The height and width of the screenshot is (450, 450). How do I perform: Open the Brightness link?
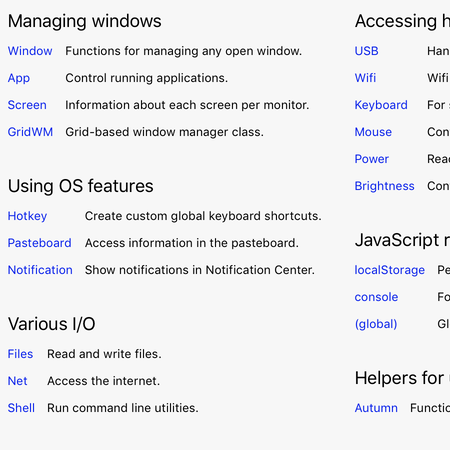(x=384, y=186)
